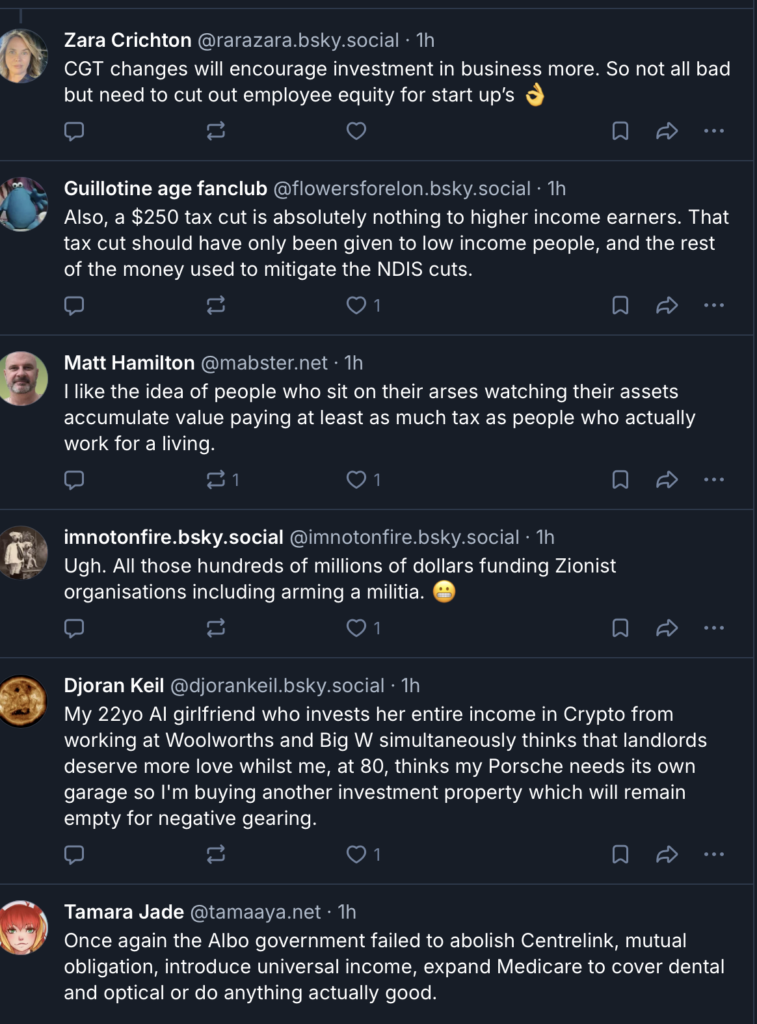The height and width of the screenshot is (1024, 757).
Task: Reply to Zara Crichton's post
Action: [74, 131]
